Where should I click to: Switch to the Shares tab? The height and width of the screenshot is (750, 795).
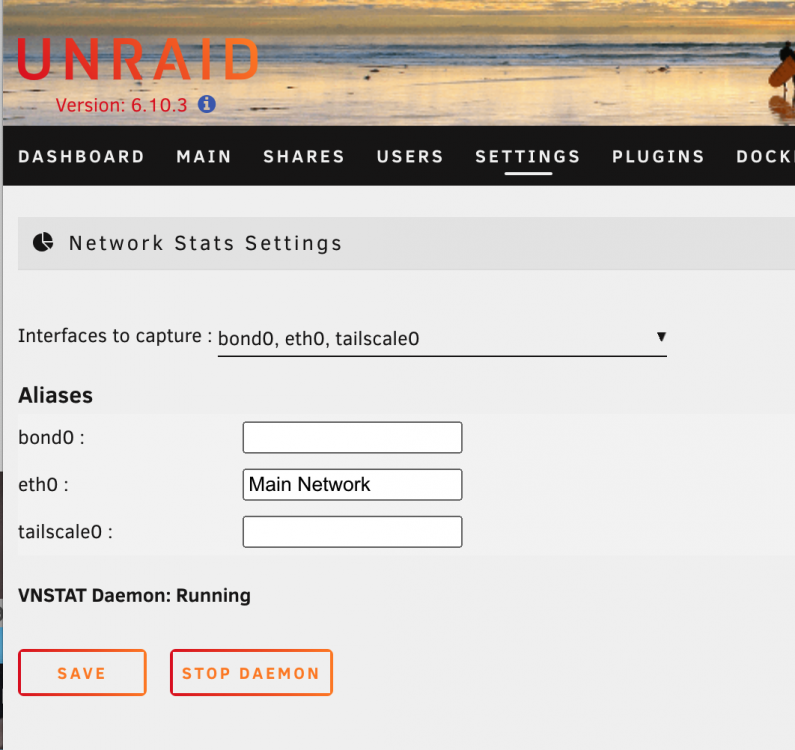304,157
